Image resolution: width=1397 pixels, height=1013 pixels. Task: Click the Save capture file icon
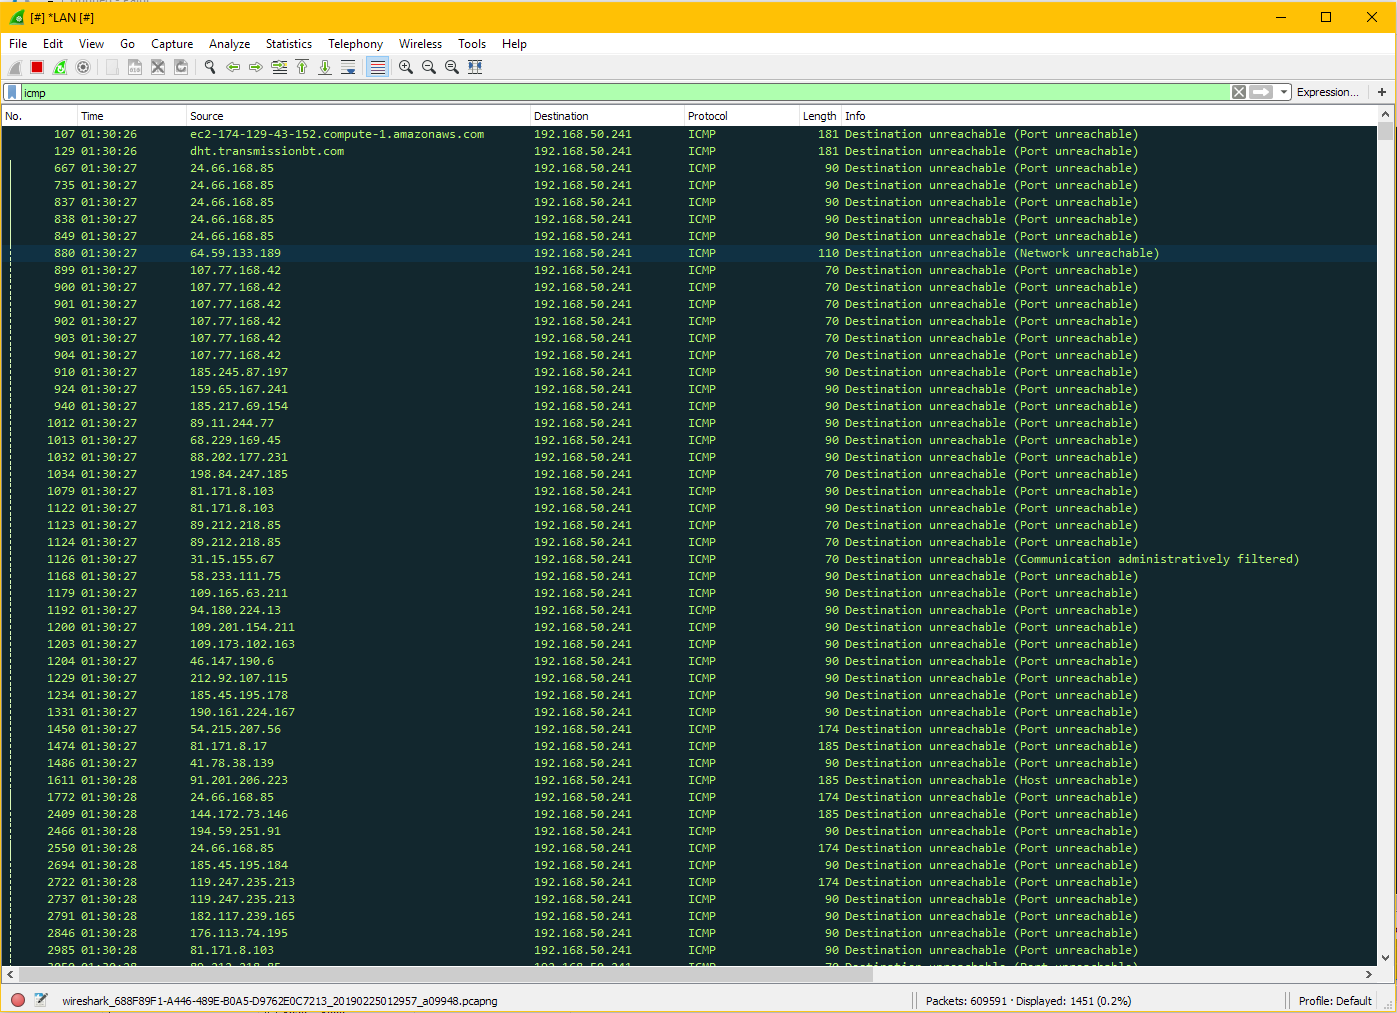[x=135, y=67]
